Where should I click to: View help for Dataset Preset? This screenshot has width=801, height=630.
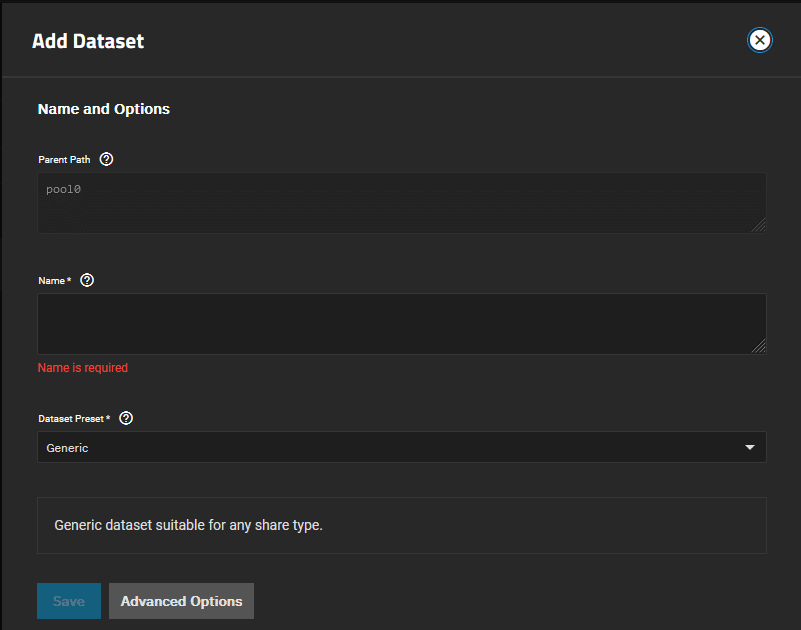[126, 418]
